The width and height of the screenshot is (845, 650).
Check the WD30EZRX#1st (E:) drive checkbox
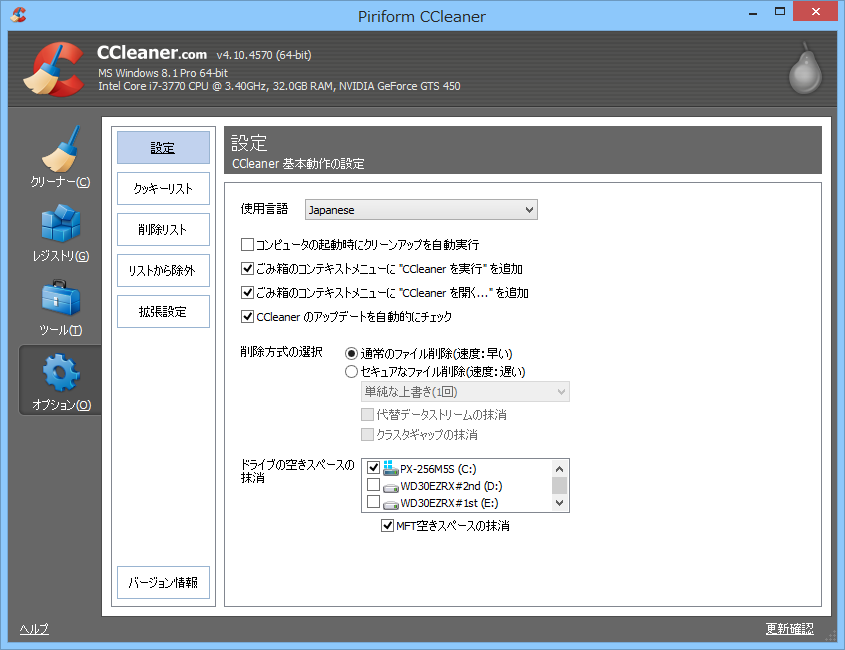coord(373,502)
